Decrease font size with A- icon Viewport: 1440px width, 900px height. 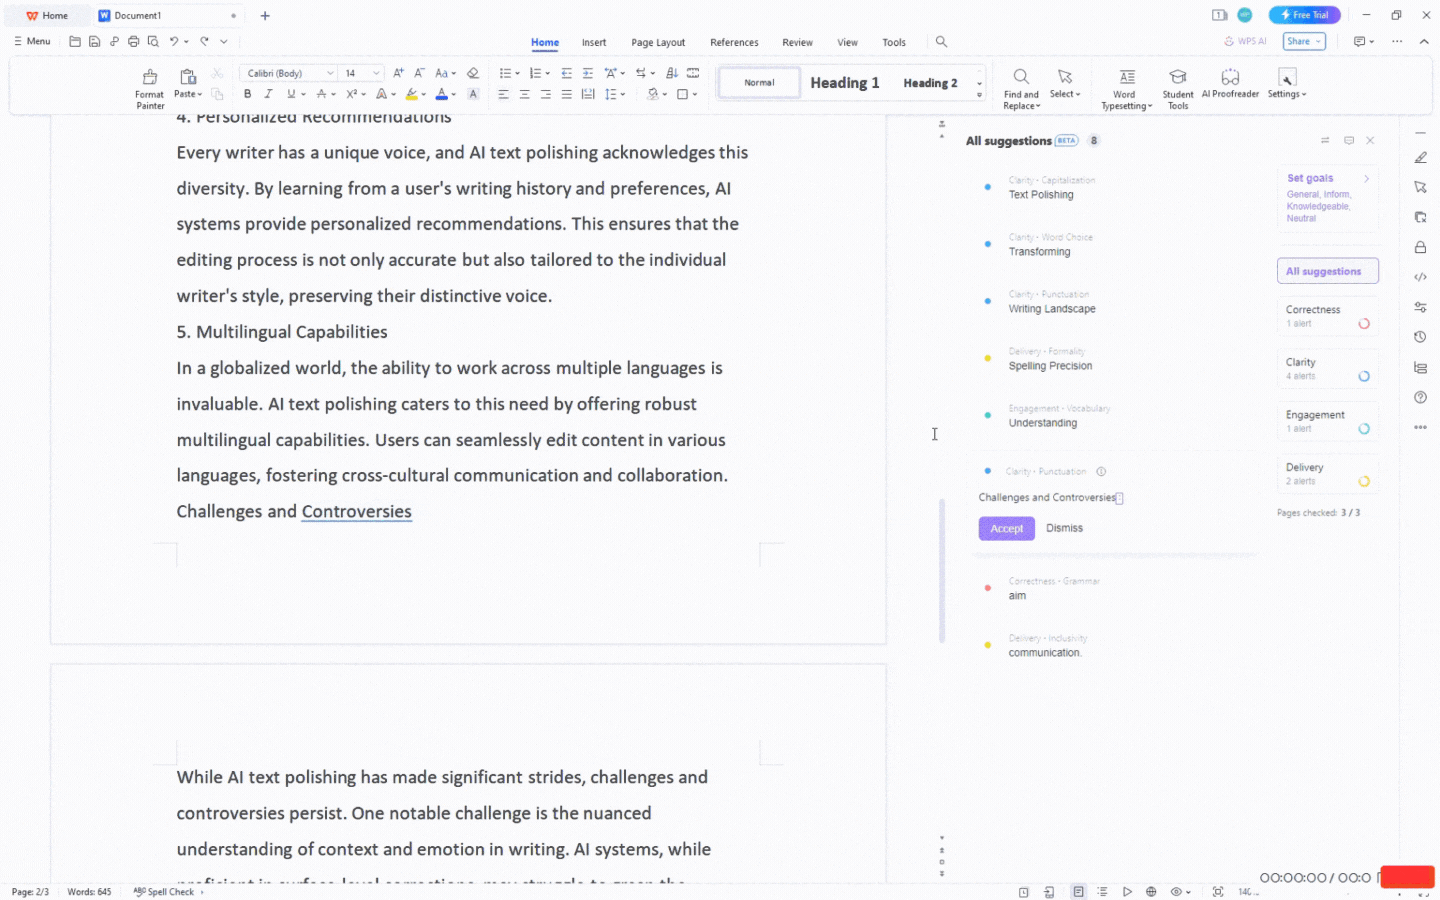(419, 73)
